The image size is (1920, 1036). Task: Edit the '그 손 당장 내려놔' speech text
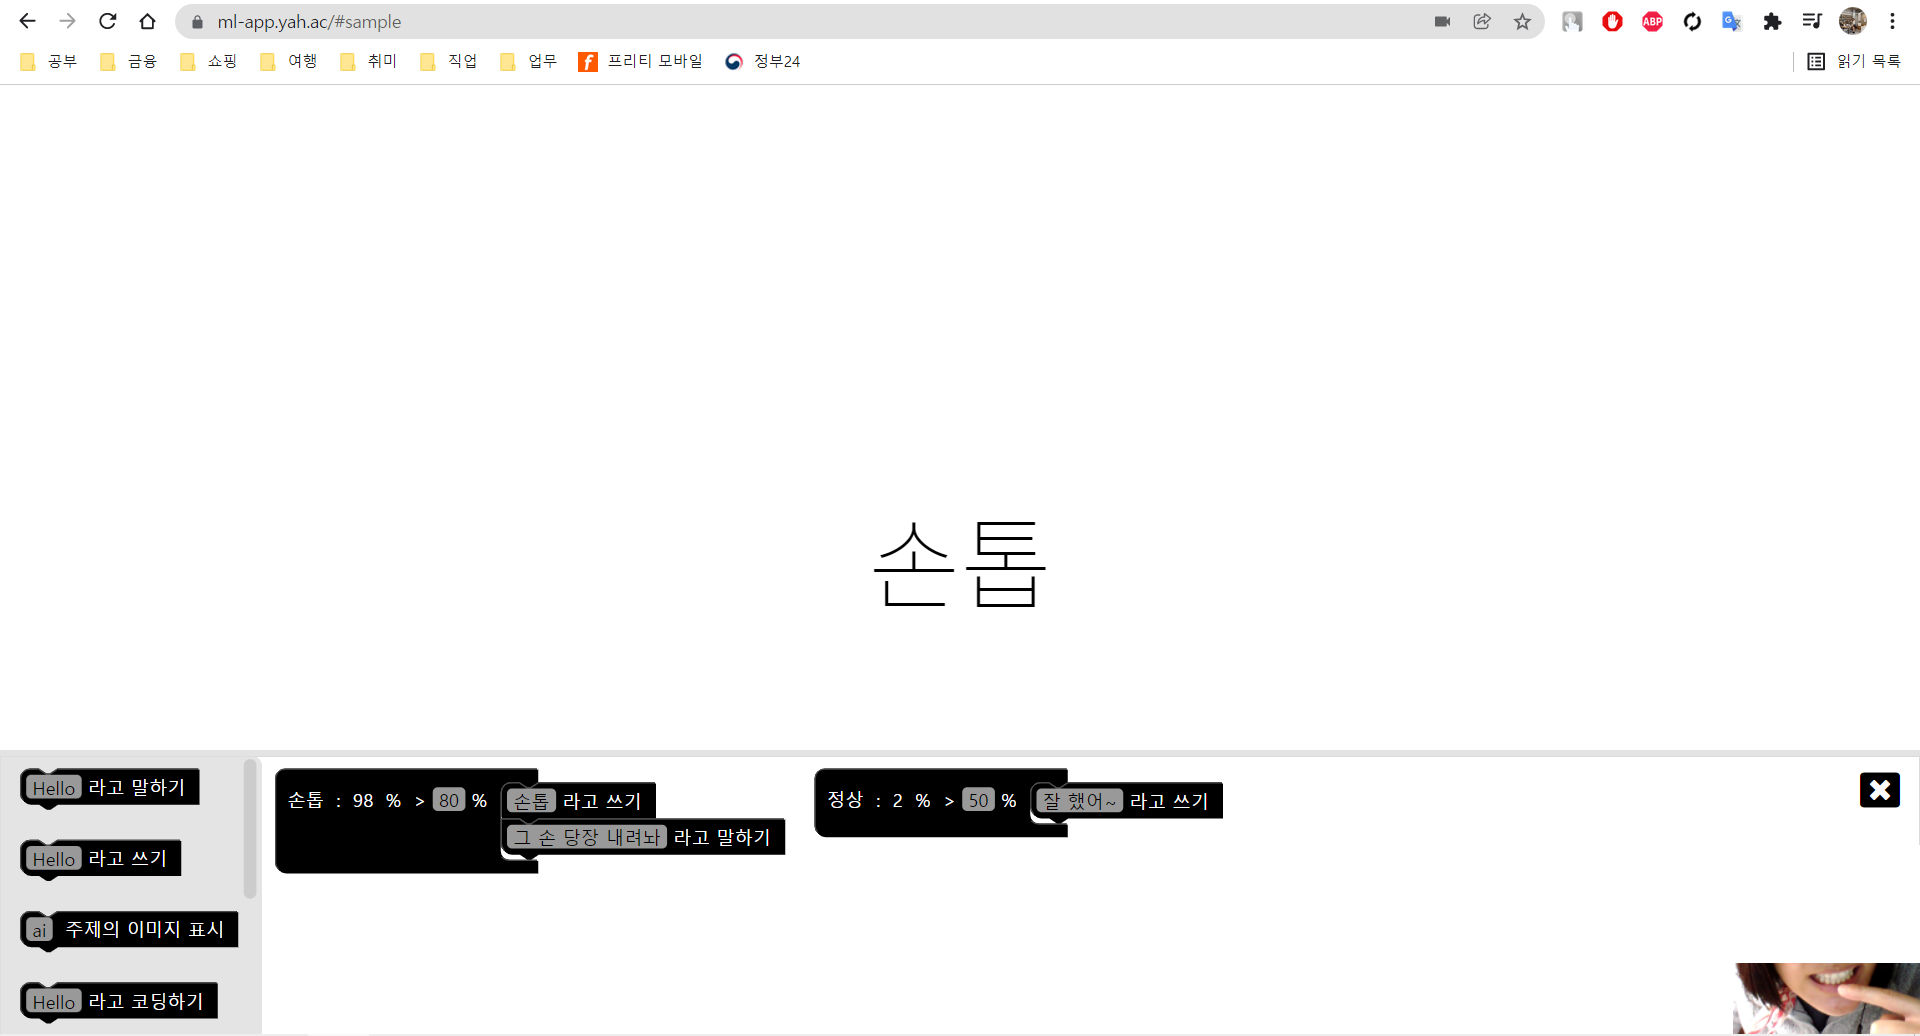[586, 837]
